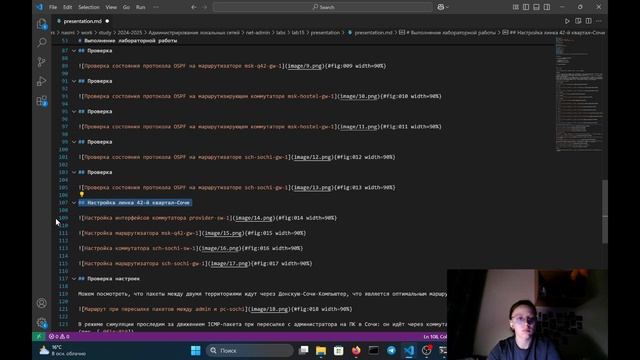Open the Source Control view
640x360 pixels.
pyautogui.click(x=42, y=62)
